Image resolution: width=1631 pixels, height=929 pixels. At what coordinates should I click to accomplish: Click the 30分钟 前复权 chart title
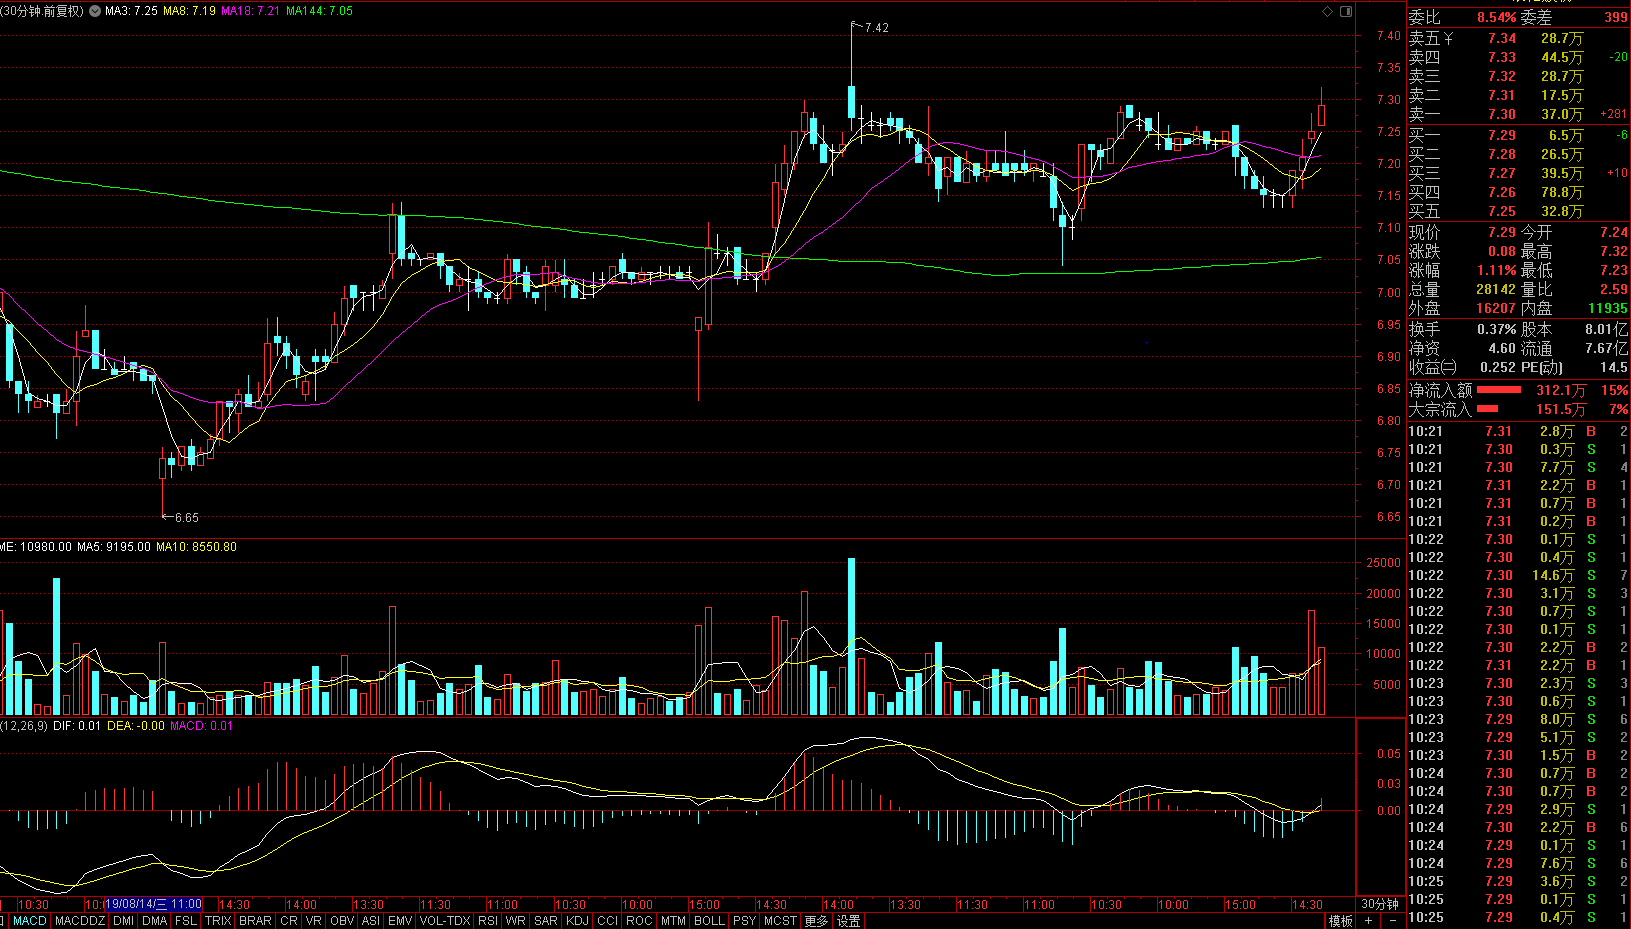(x=43, y=11)
